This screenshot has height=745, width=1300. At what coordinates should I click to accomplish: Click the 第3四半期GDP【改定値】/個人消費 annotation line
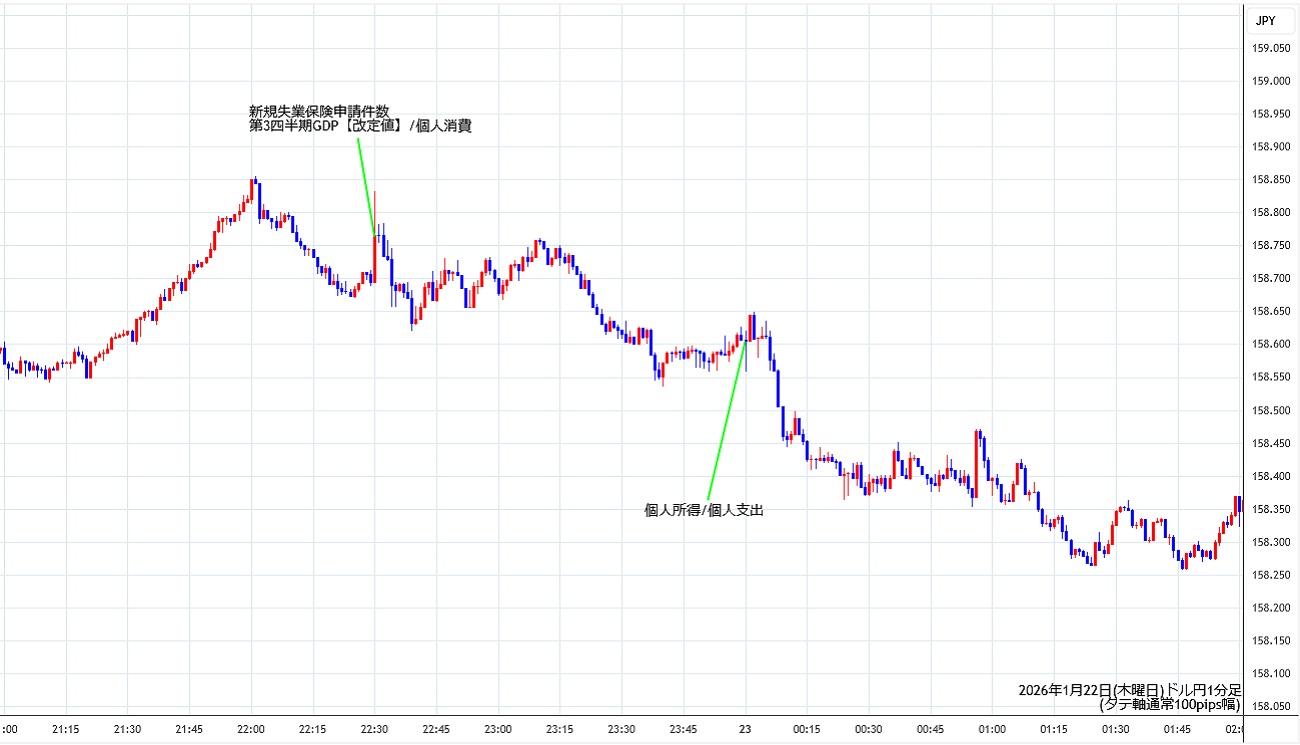tap(359, 127)
